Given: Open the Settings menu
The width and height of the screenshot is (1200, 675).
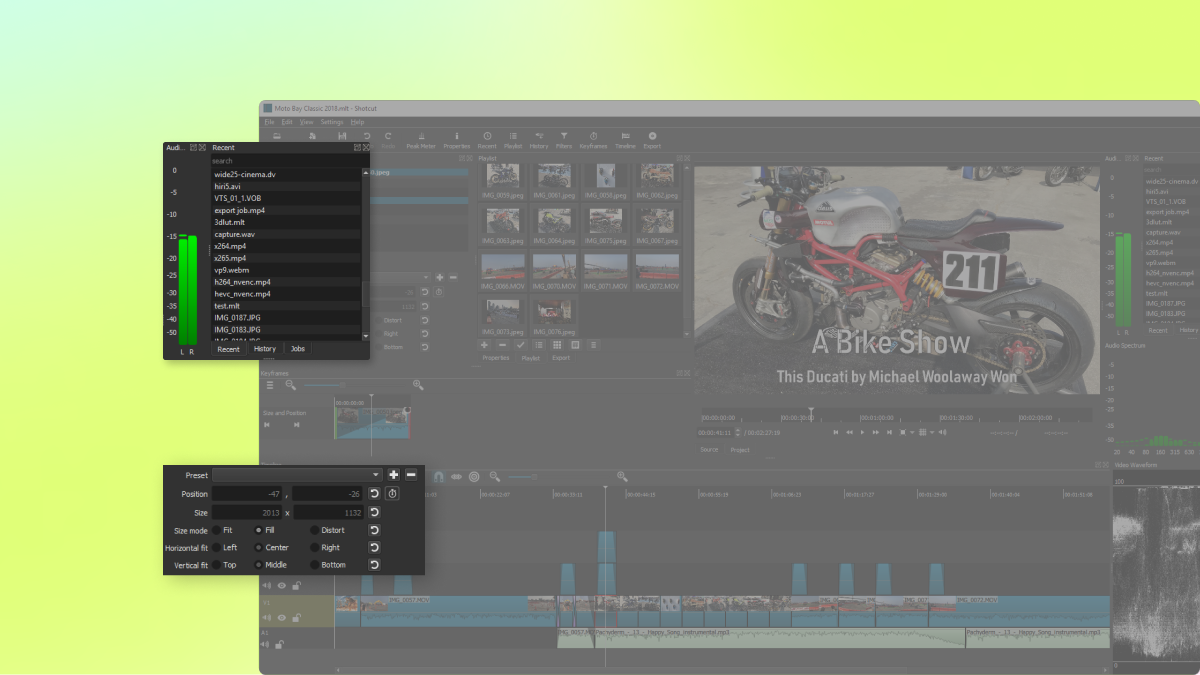Looking at the screenshot, I should coord(332,122).
